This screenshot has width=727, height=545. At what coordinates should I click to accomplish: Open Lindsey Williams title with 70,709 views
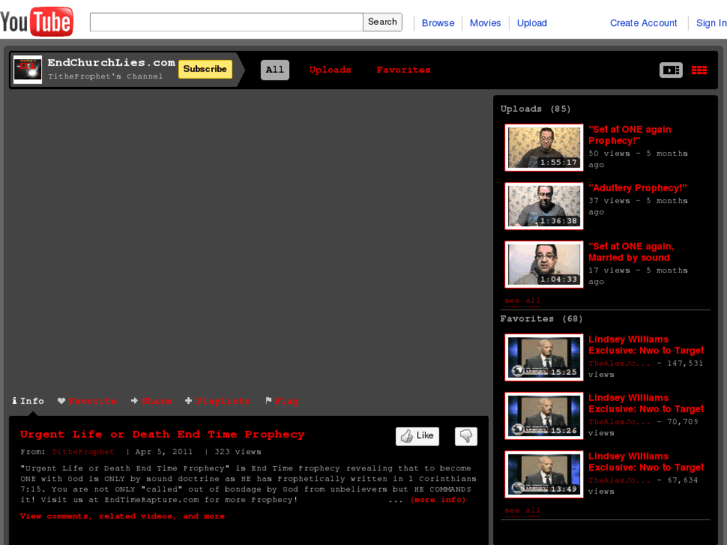[646, 404]
